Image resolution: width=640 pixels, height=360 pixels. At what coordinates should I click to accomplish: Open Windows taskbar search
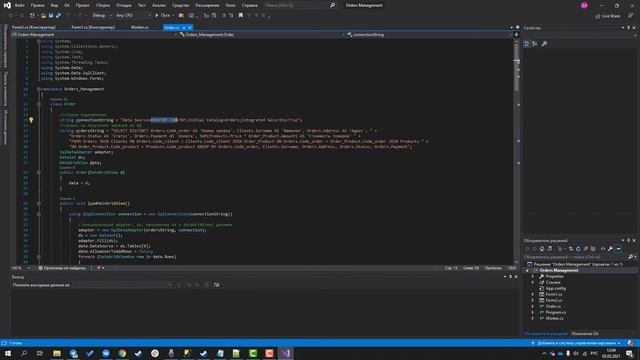24,353
